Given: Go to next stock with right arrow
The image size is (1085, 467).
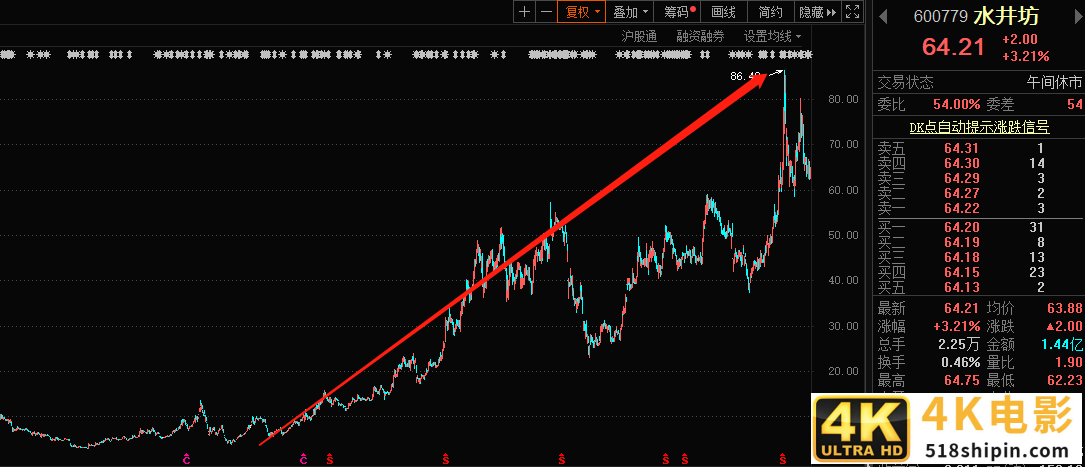Looking at the screenshot, I should coord(1077,17).
